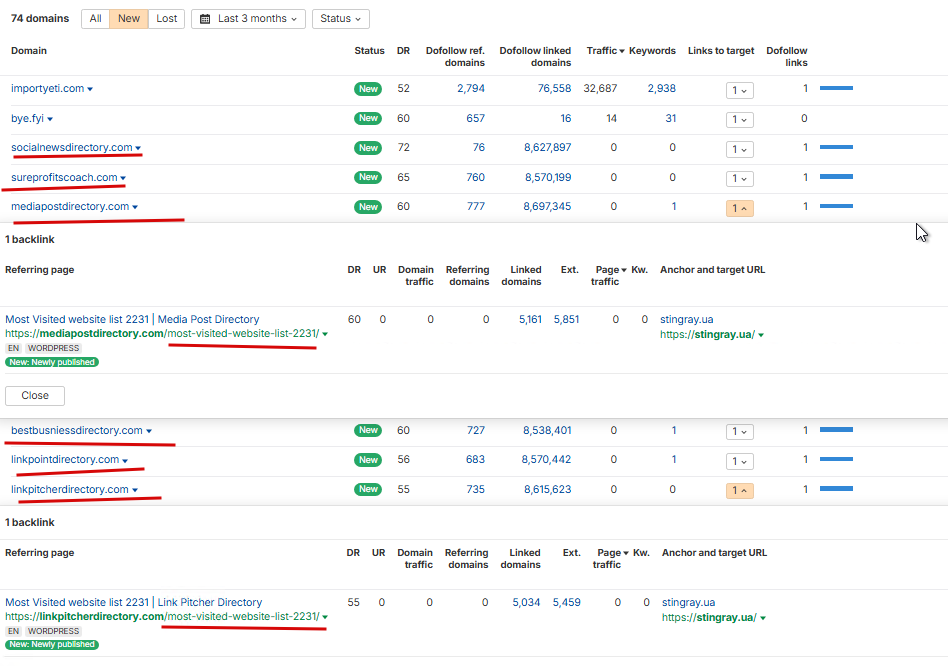Open caret menu after linkpitcherdirectory URL
The height and width of the screenshot is (666, 948).
point(325,617)
